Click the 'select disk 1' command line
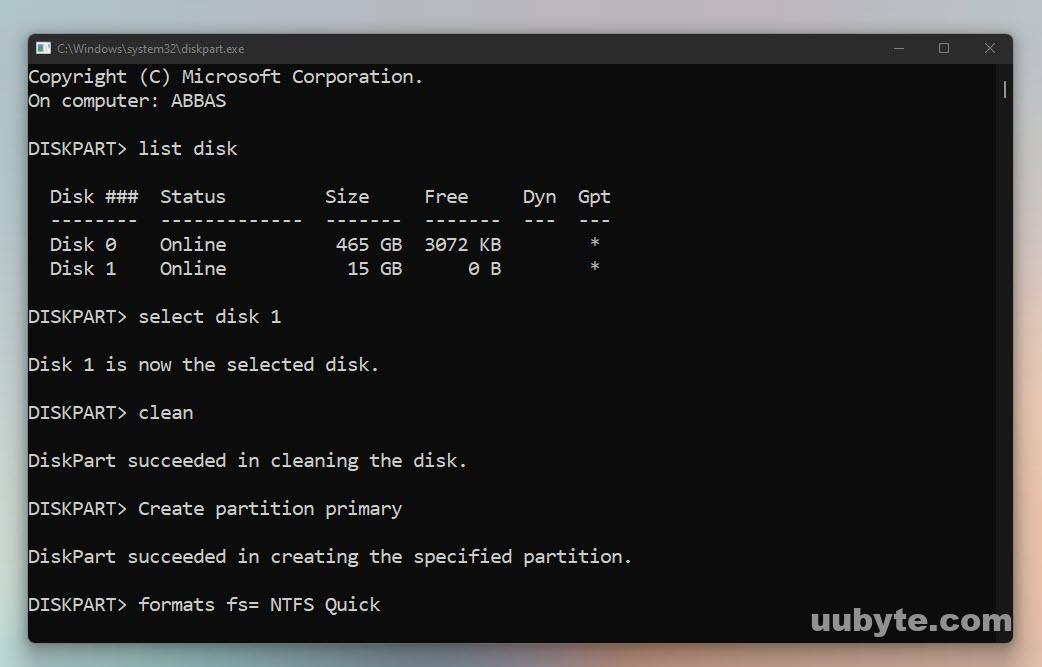This screenshot has height=667, width=1042. 209,316
